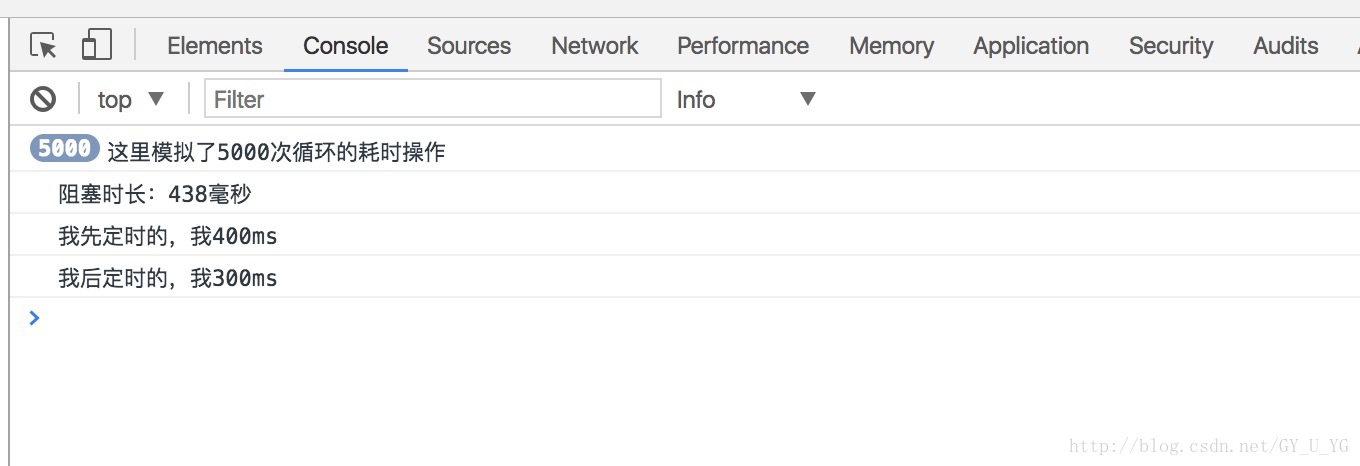Clear console with the ban icon
Image resolution: width=1360 pixels, height=466 pixels.
coord(43,99)
